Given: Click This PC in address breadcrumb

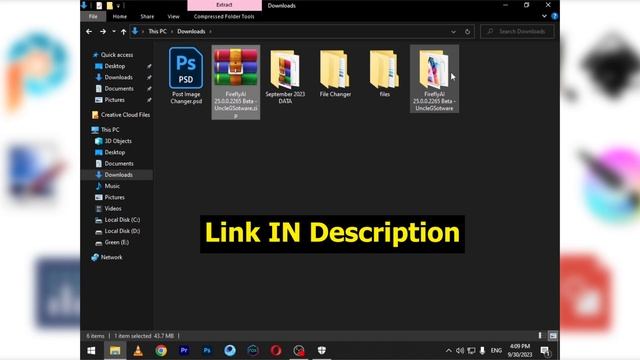Looking at the screenshot, I should pos(157,31).
